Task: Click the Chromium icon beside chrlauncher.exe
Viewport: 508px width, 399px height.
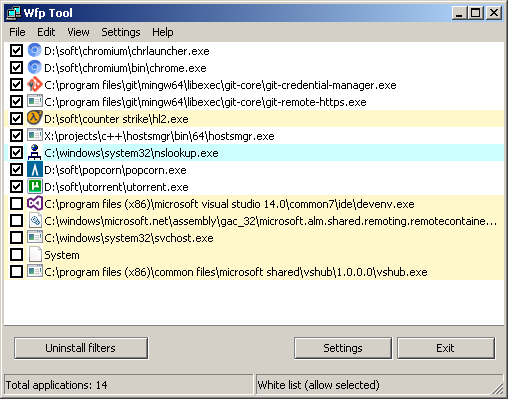Action: [x=34, y=51]
